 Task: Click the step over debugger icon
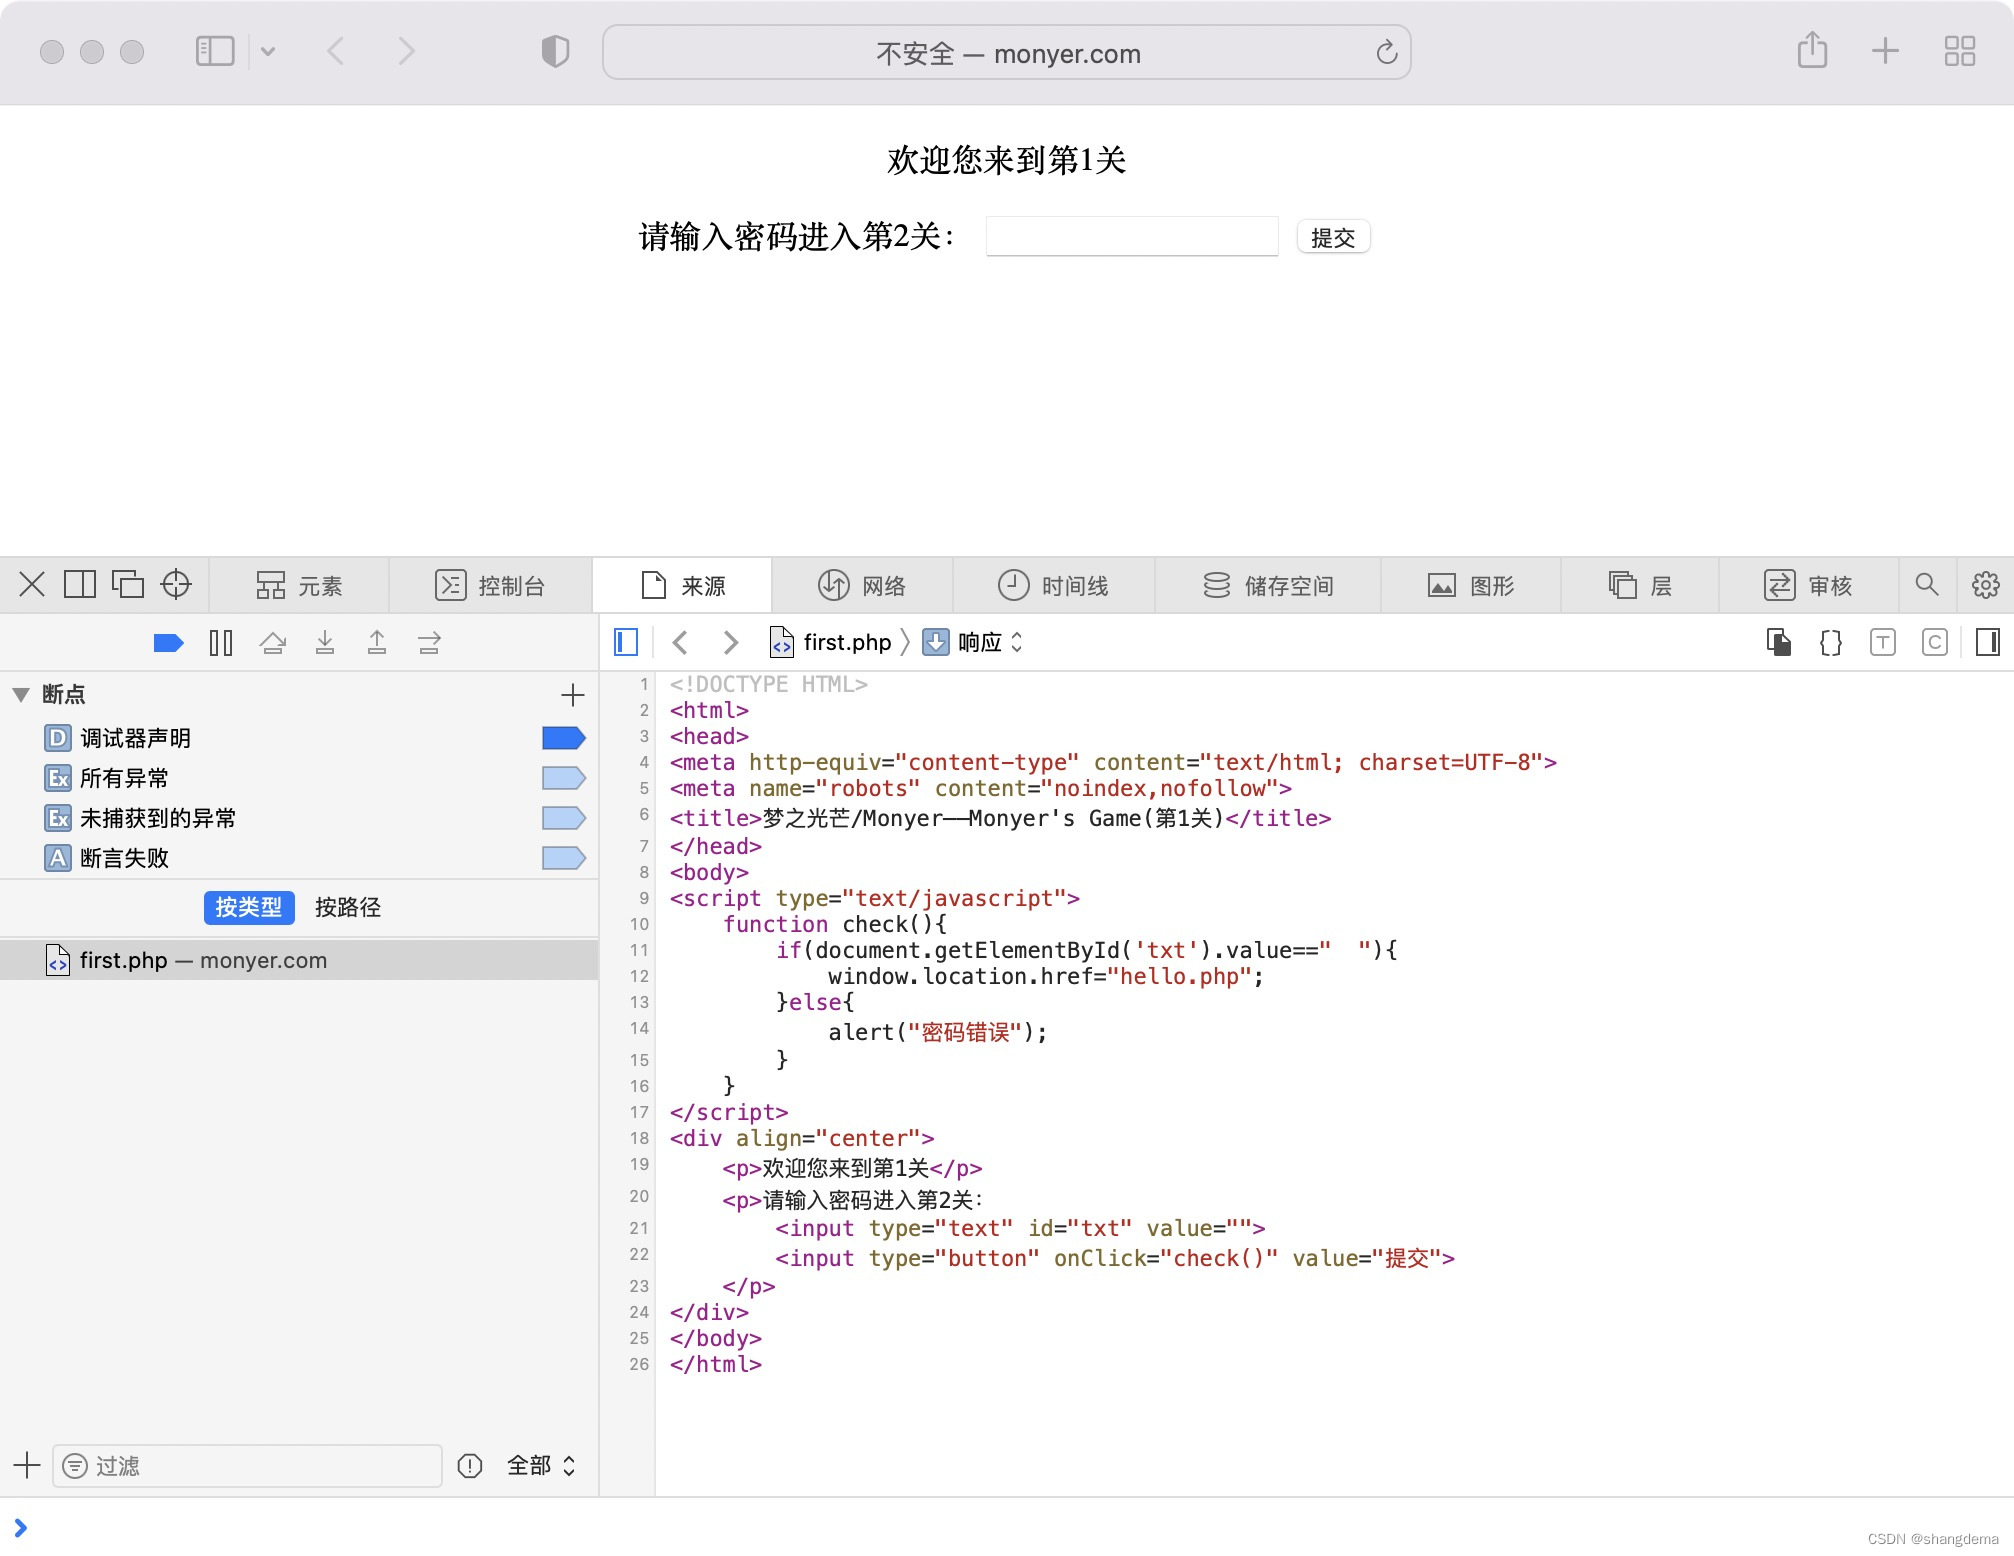coord(273,642)
